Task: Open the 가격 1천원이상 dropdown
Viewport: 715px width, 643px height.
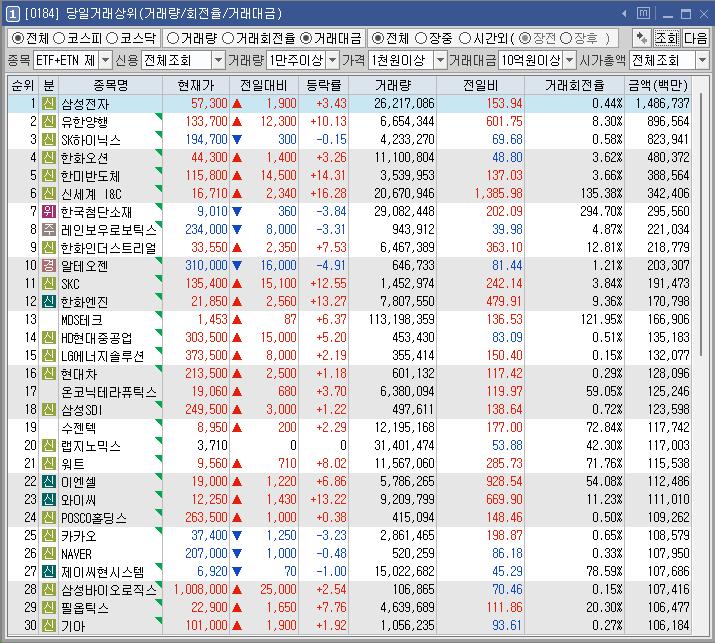Action: pos(440,60)
